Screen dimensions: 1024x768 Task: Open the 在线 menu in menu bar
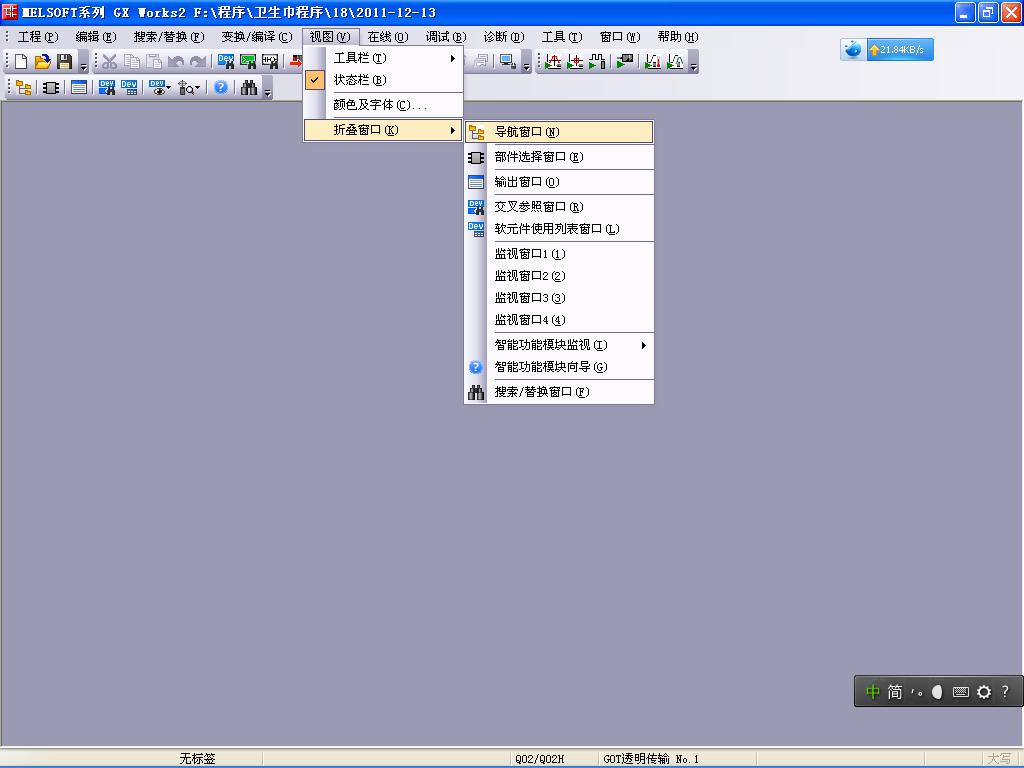click(x=387, y=37)
